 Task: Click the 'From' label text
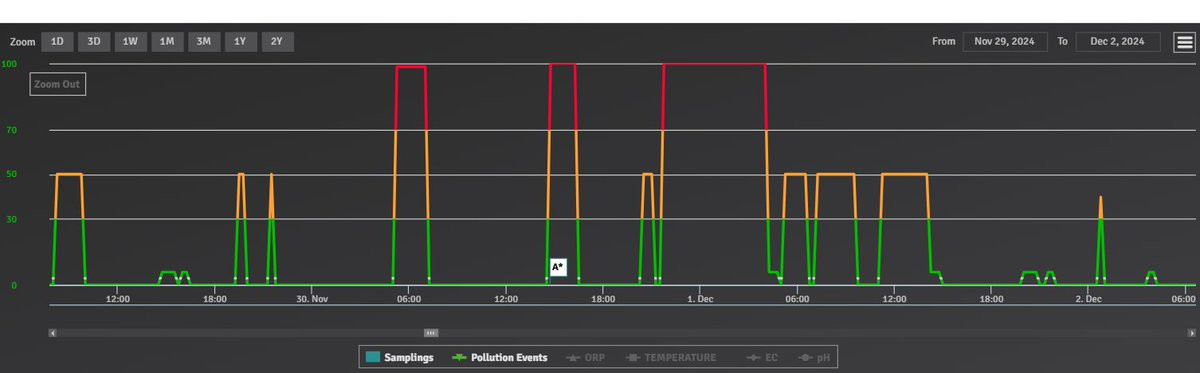[943, 42]
